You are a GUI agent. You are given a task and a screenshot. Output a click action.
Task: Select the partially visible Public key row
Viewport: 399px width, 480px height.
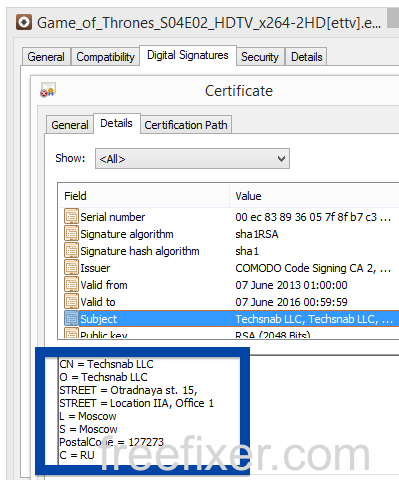[229, 333]
